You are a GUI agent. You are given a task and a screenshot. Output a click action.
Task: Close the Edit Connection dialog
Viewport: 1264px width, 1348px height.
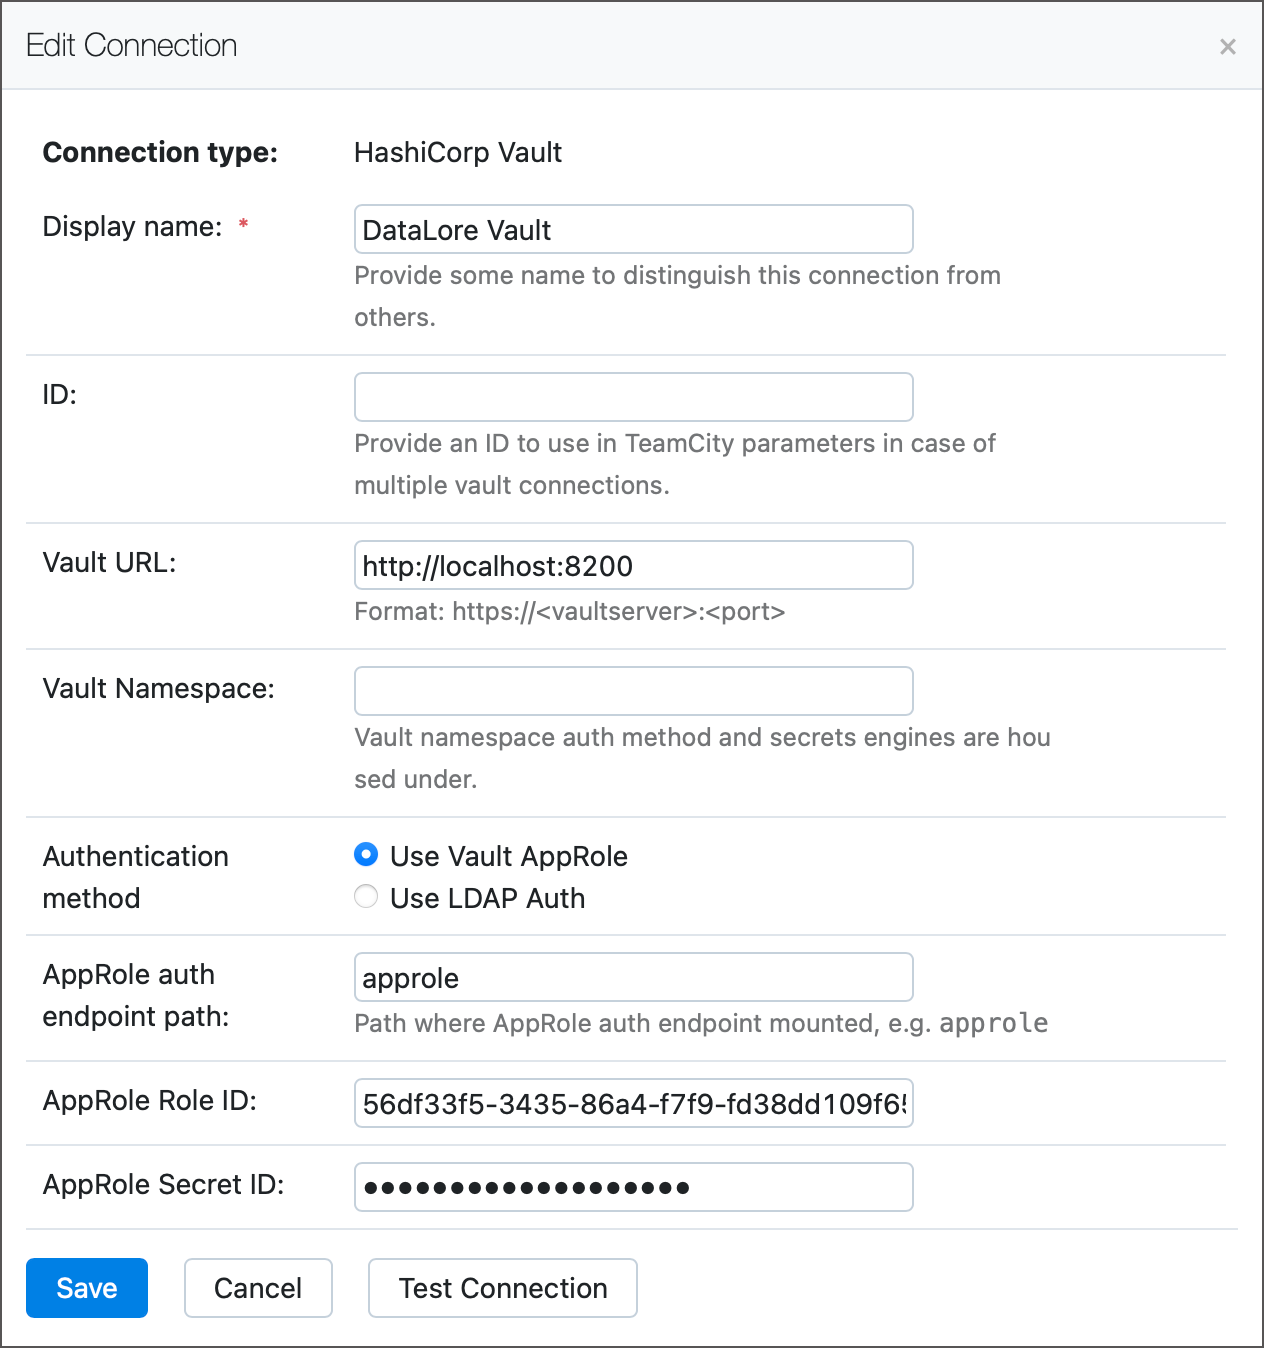tap(1227, 46)
